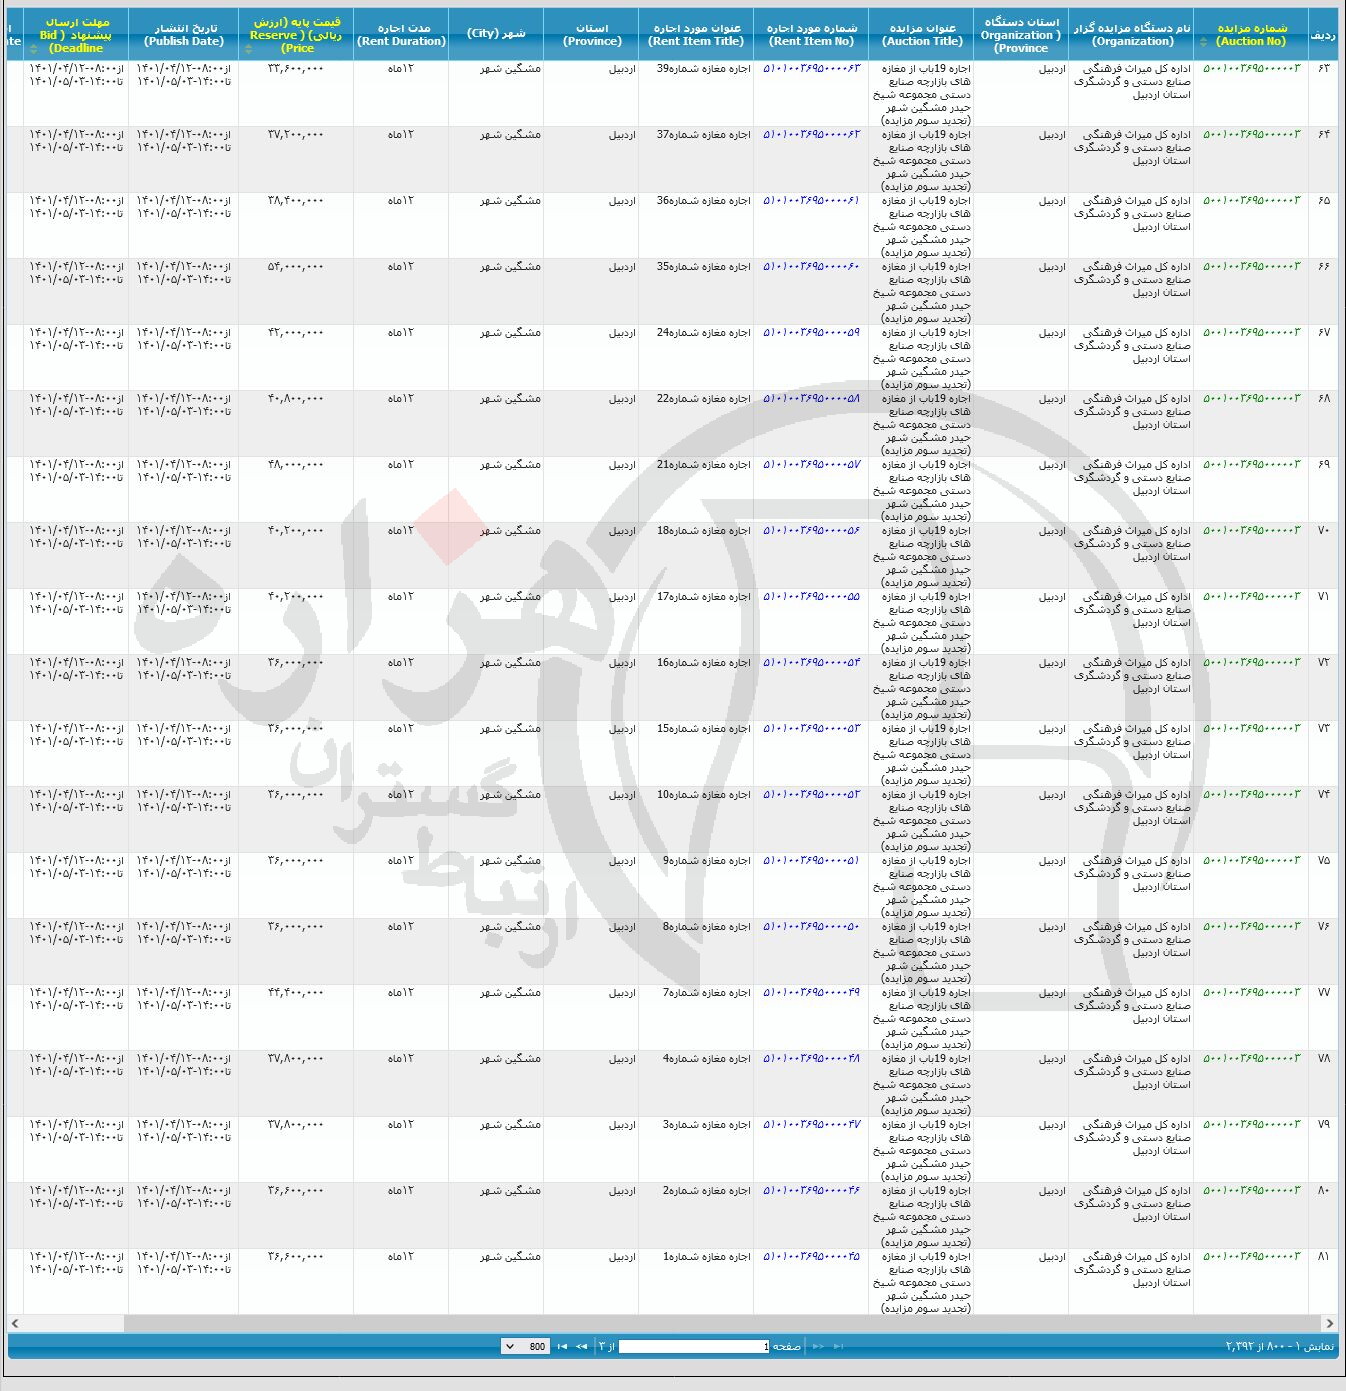Click the disabled previous page pager icon

coord(818,1346)
